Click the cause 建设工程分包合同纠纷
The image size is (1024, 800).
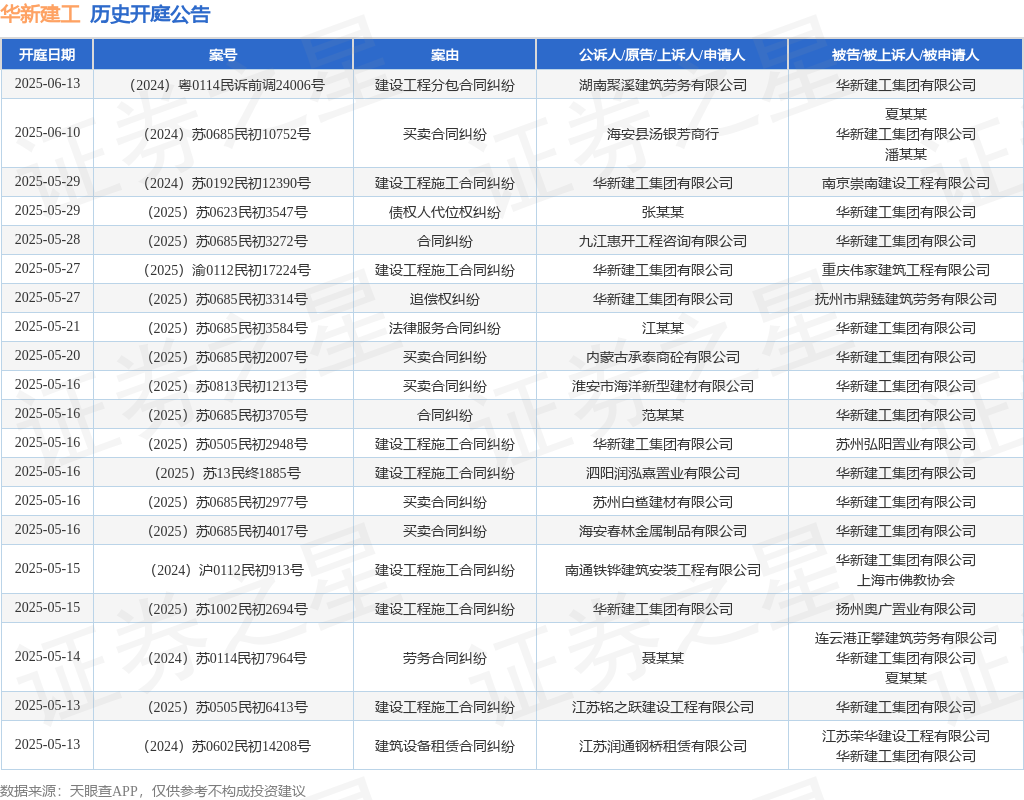[445, 85]
